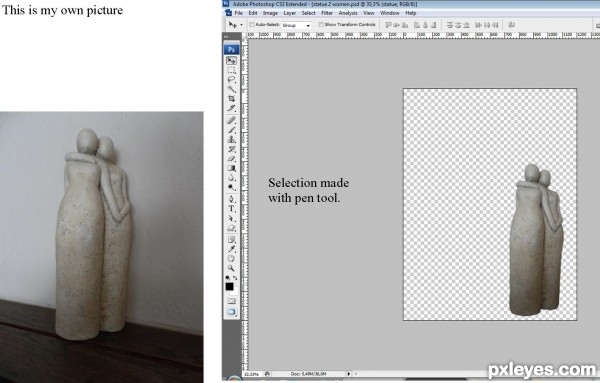
Task: Select the Shape tool
Action: (x=232, y=228)
